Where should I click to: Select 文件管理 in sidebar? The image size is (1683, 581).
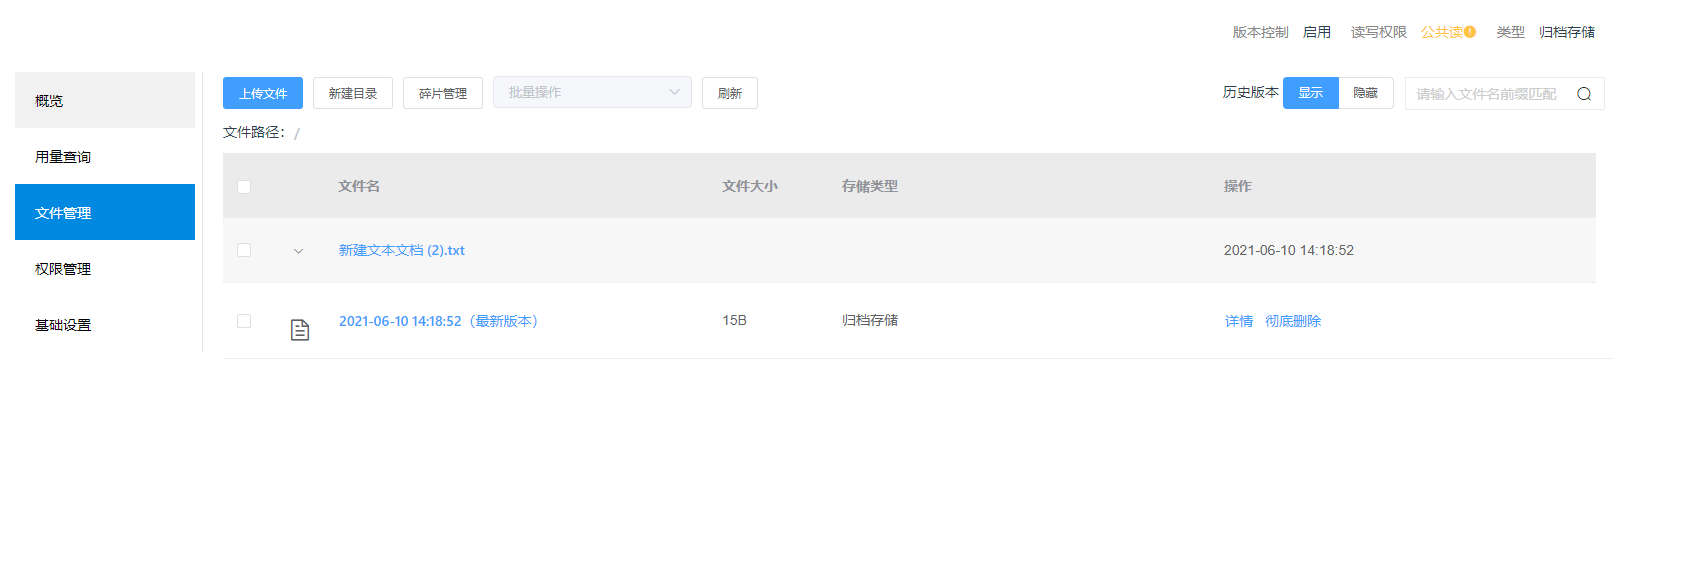[105, 212]
